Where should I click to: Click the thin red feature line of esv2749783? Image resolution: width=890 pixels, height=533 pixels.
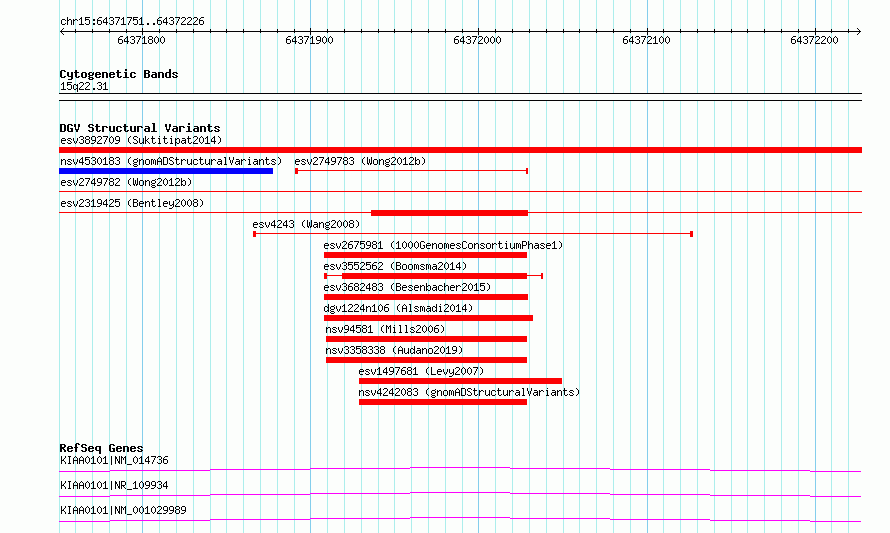(412, 171)
